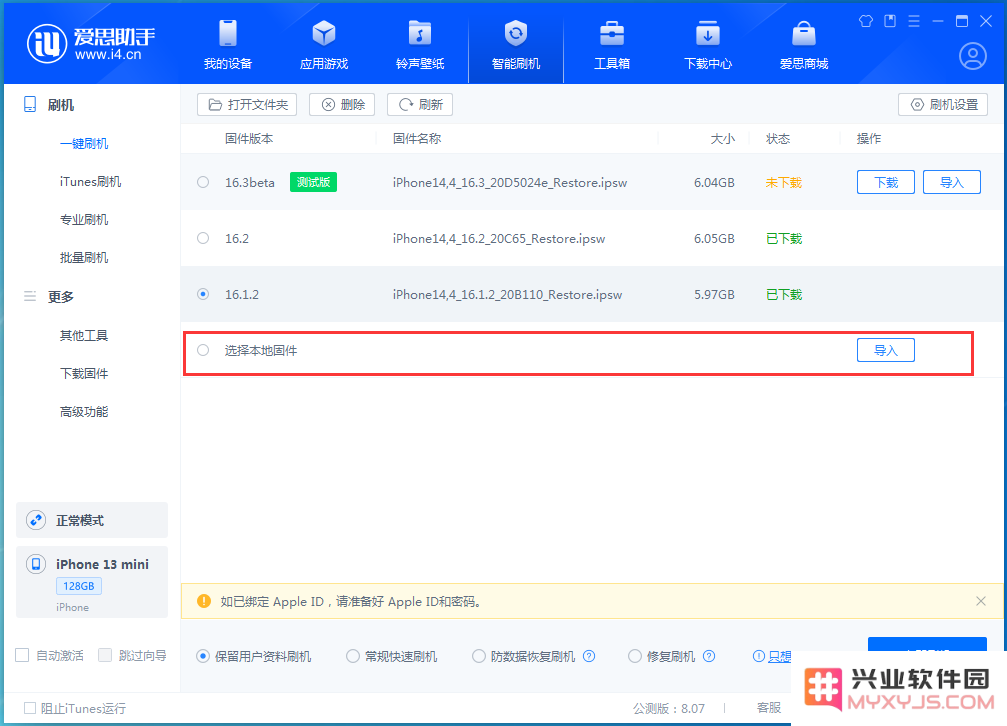Click 导入 in the 16.3beta row
Screen dimensions: 1007x726
pos(952,182)
